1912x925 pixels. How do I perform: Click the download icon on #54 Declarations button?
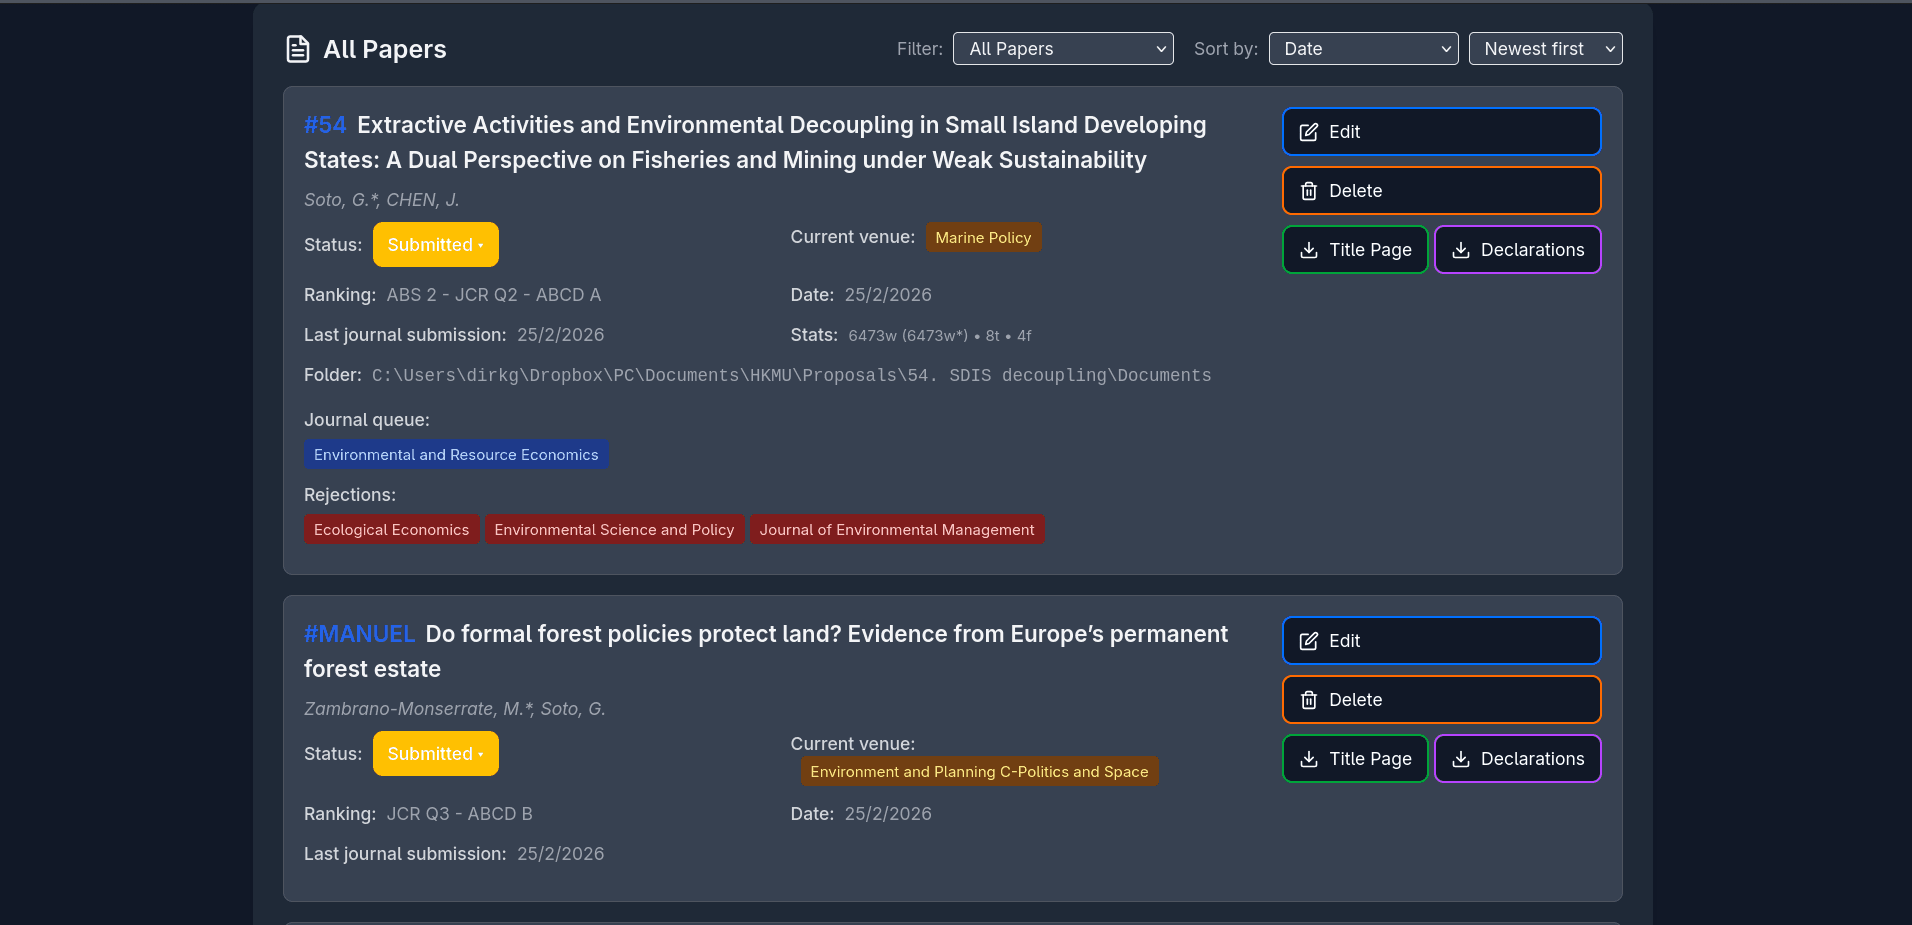point(1462,250)
